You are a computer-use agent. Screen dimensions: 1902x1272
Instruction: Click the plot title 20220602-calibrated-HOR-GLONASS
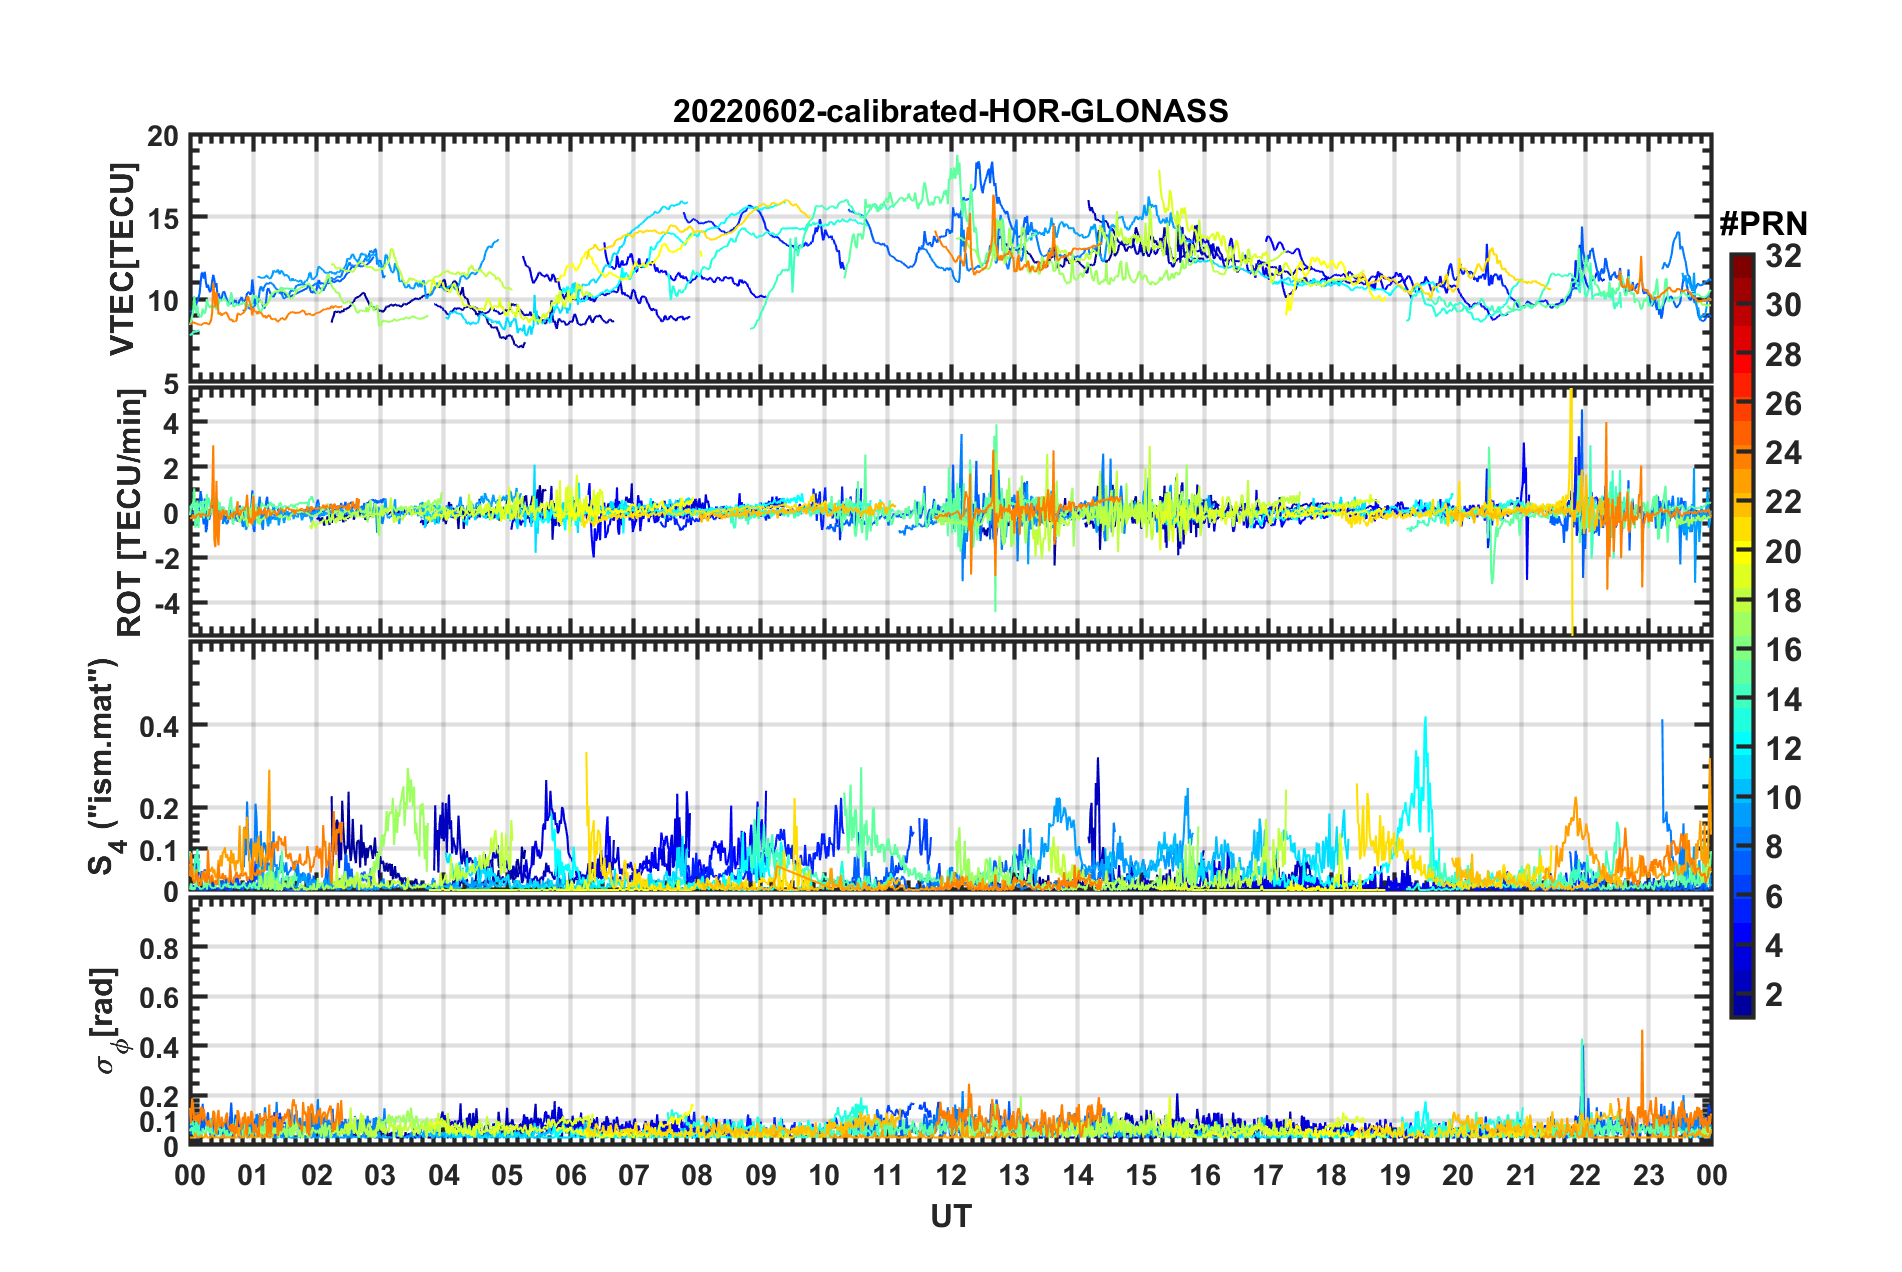[x=950, y=111]
